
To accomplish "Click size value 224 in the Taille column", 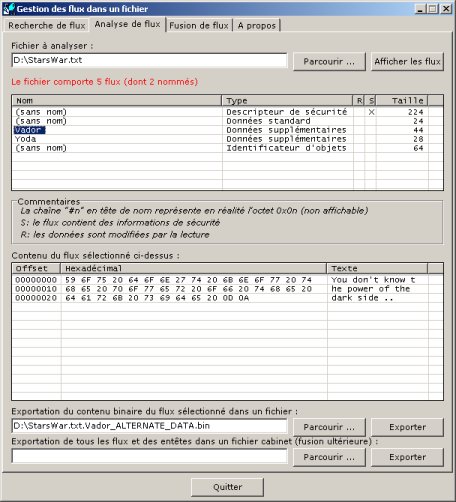I will point(415,112).
